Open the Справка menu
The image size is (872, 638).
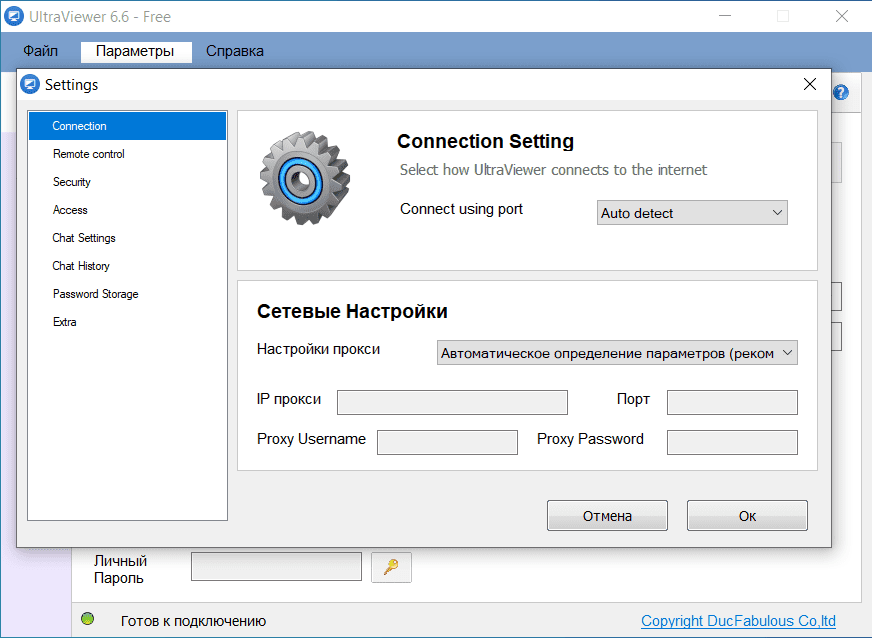(x=235, y=51)
